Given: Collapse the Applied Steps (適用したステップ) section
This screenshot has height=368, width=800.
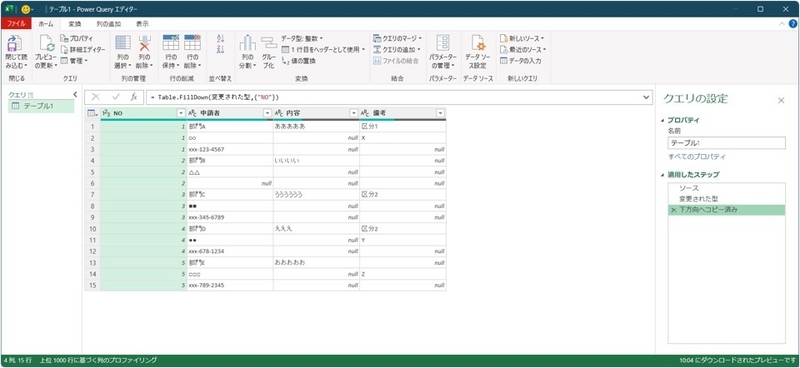Looking at the screenshot, I should 663,175.
